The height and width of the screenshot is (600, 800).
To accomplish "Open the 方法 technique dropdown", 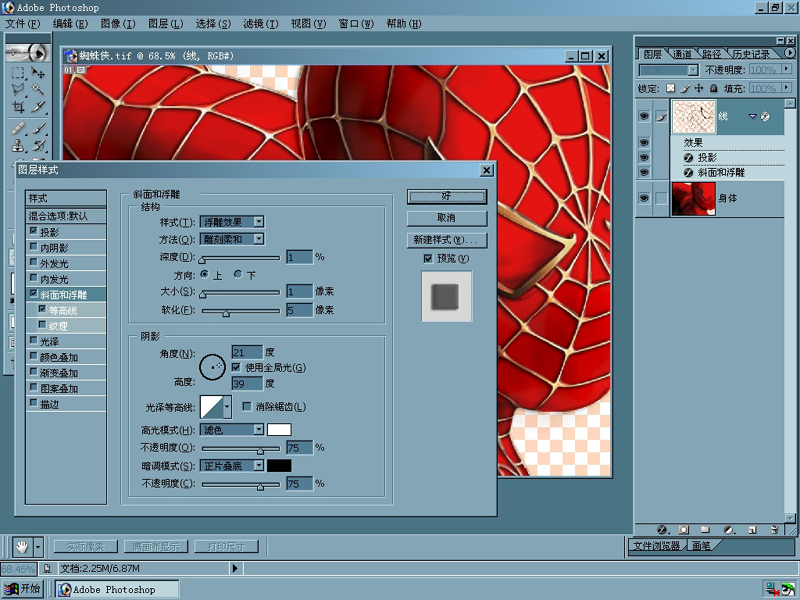I will [259, 239].
